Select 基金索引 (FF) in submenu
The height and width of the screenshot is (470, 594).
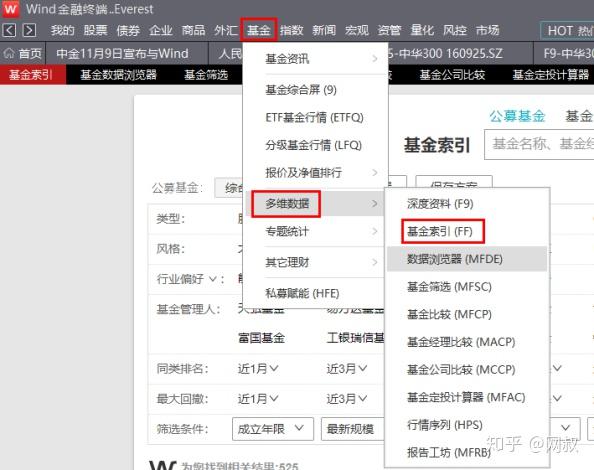coord(467,231)
